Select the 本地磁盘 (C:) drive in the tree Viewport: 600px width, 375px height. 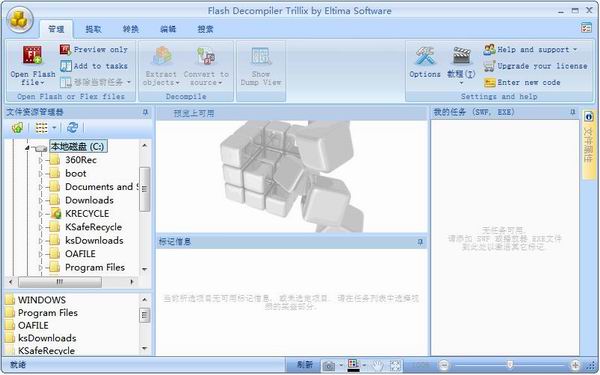click(x=78, y=146)
